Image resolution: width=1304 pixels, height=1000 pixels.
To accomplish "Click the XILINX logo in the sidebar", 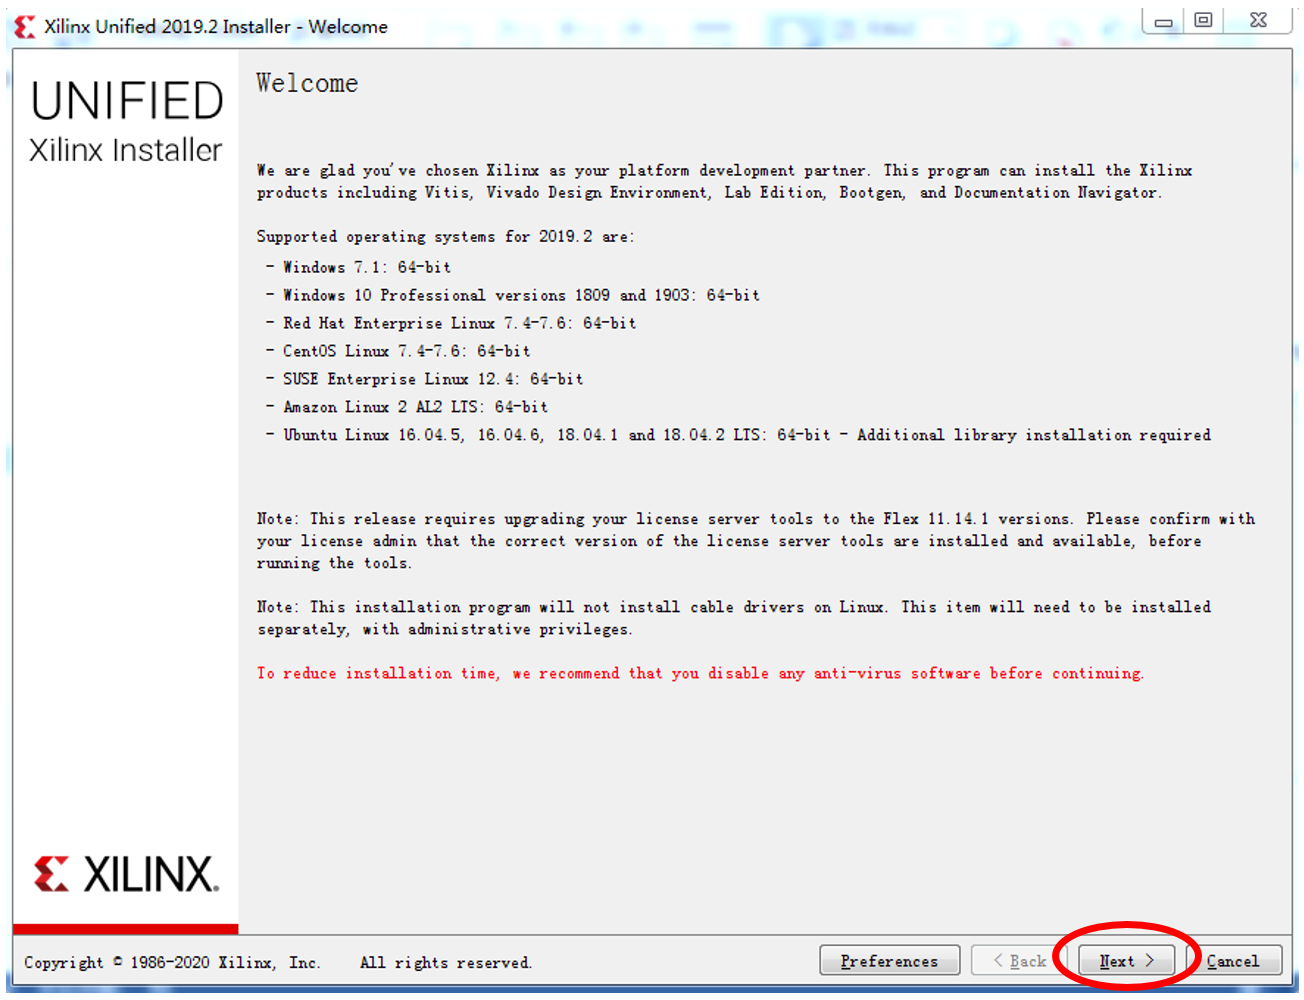I will pyautogui.click(x=126, y=873).
